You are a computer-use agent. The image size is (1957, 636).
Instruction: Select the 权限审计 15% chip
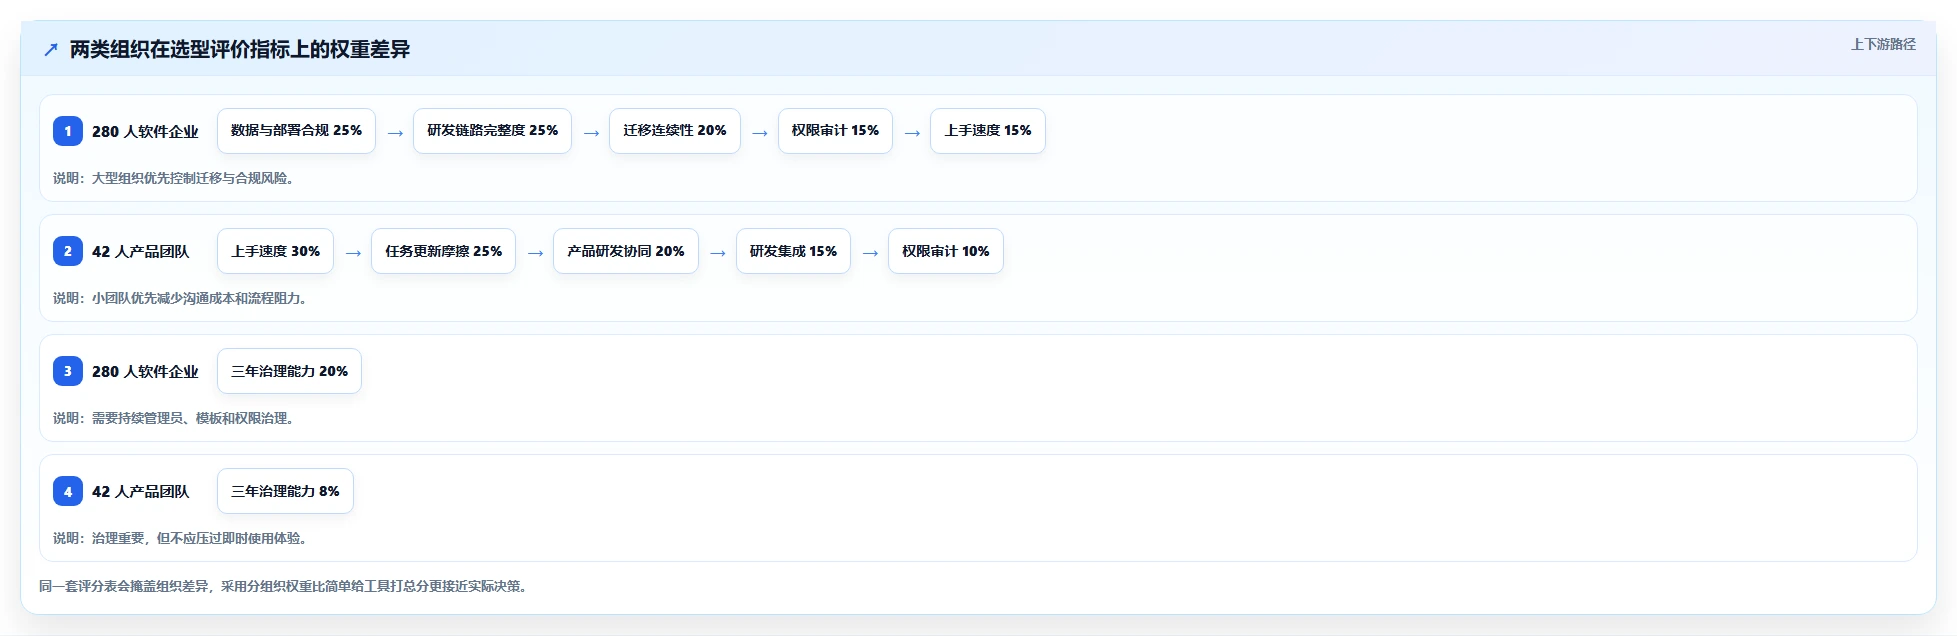pos(835,131)
